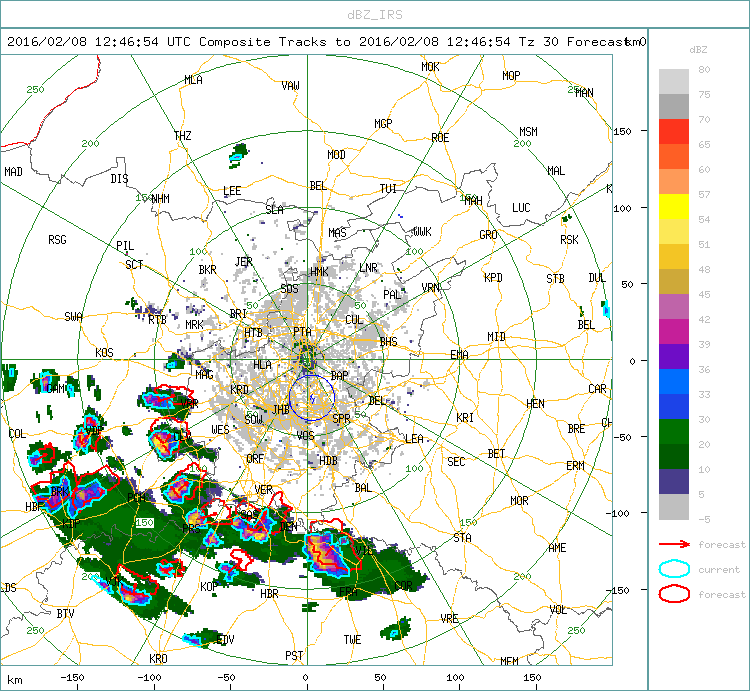
Task: Pick the bright yellow 54-57 dBZ swatch
Action: 673,207
